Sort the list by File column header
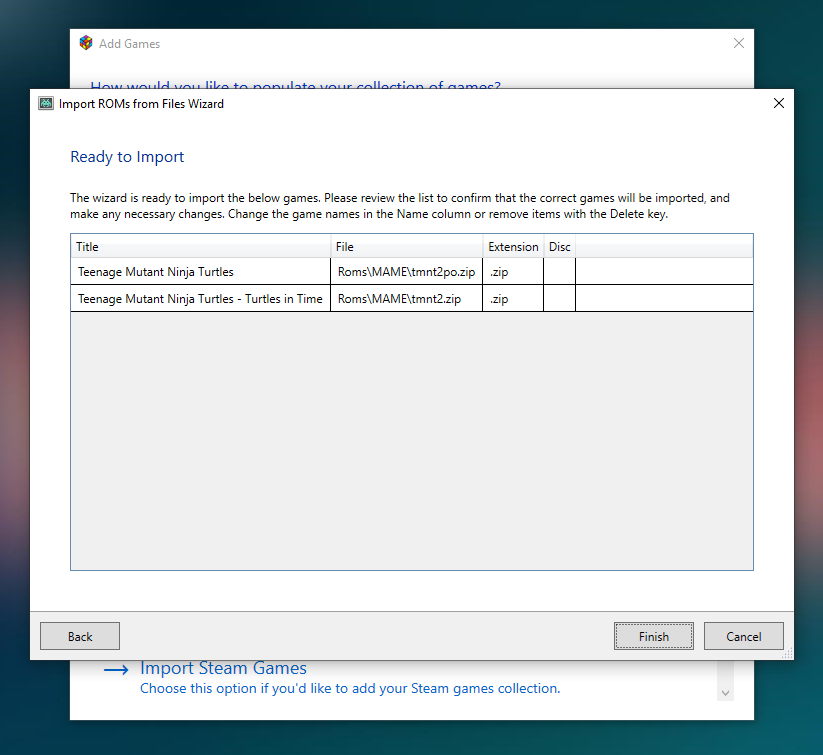The image size is (823, 755). point(406,246)
